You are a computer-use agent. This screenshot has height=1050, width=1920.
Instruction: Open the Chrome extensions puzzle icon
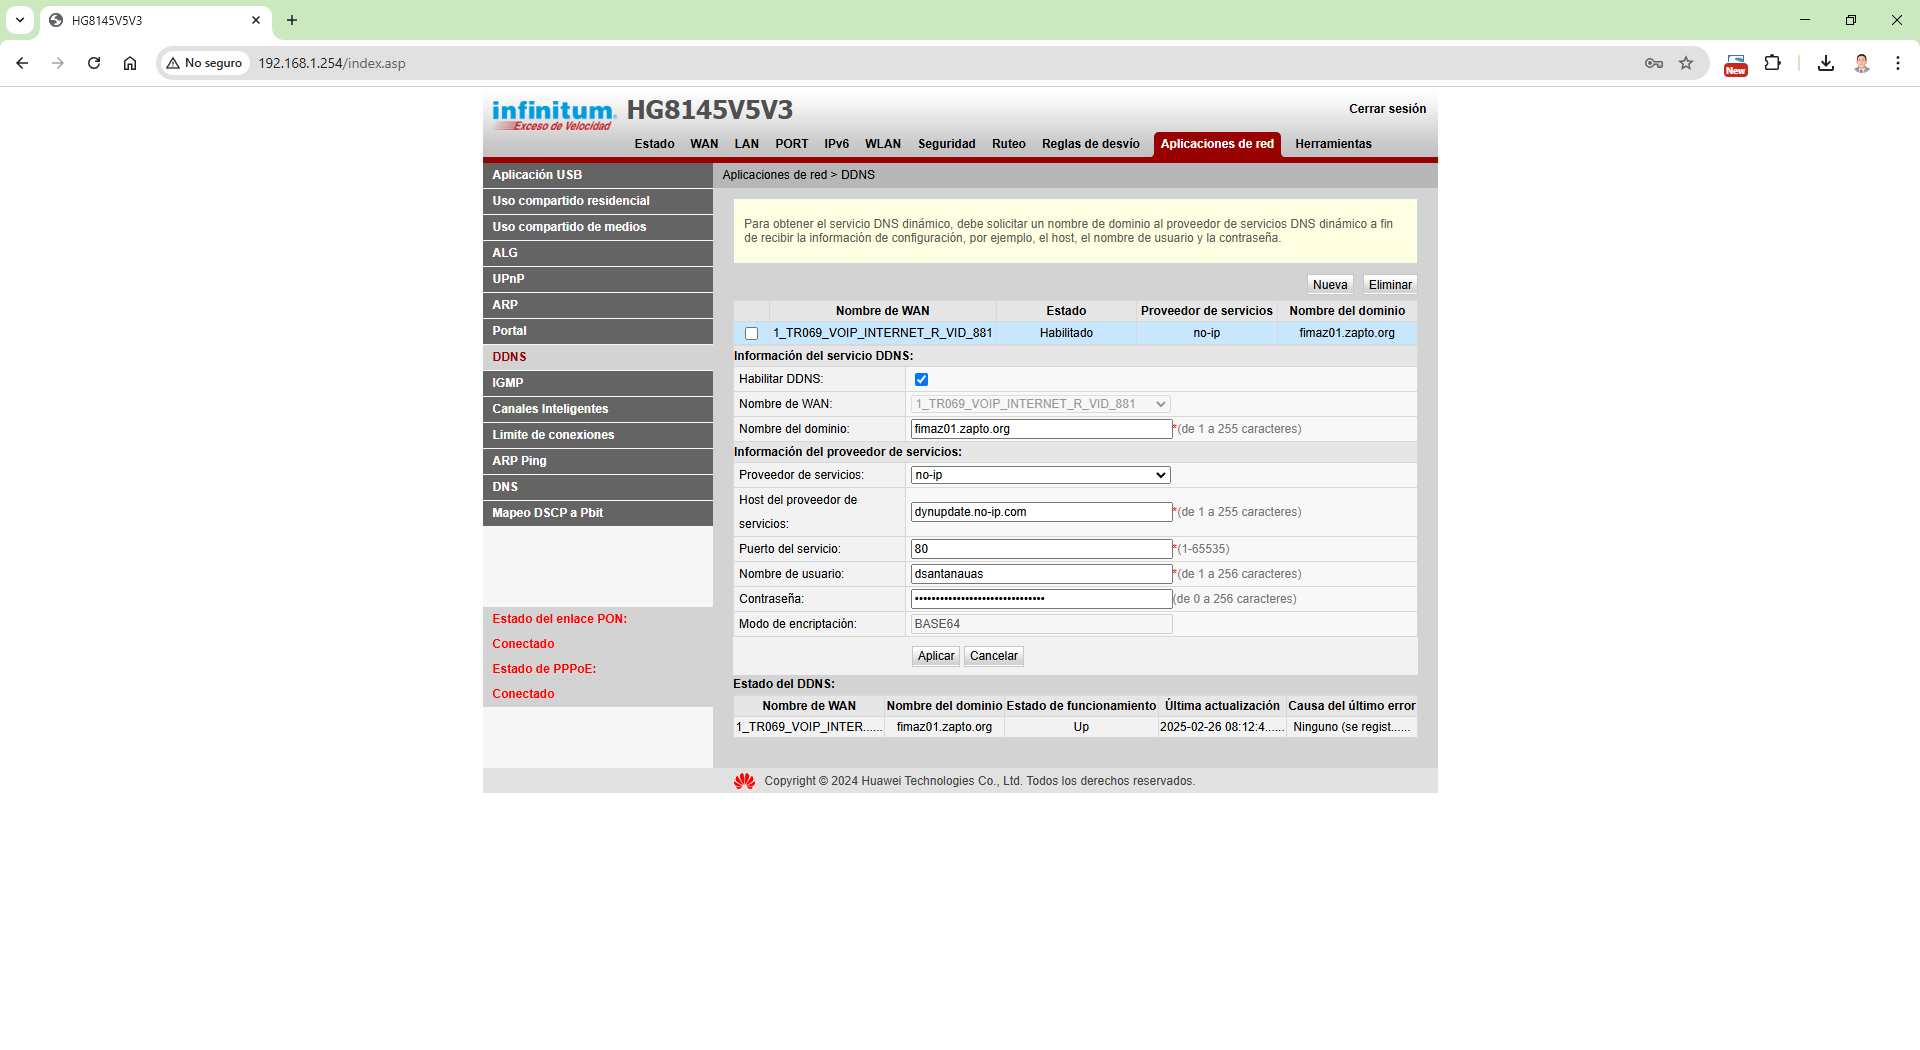coord(1773,63)
